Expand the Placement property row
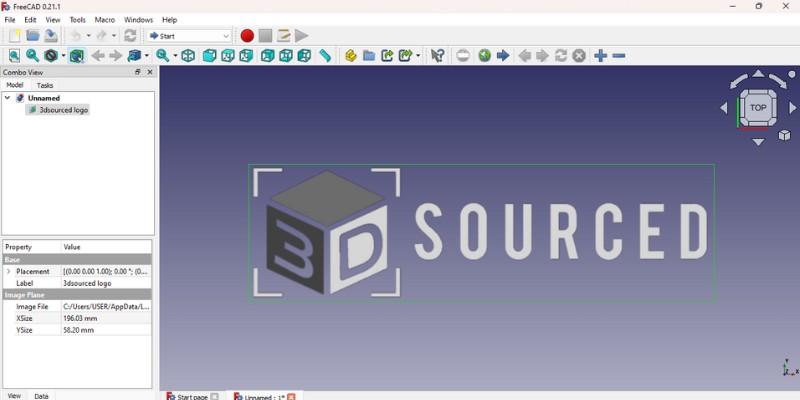The width and height of the screenshot is (800, 400). point(9,272)
